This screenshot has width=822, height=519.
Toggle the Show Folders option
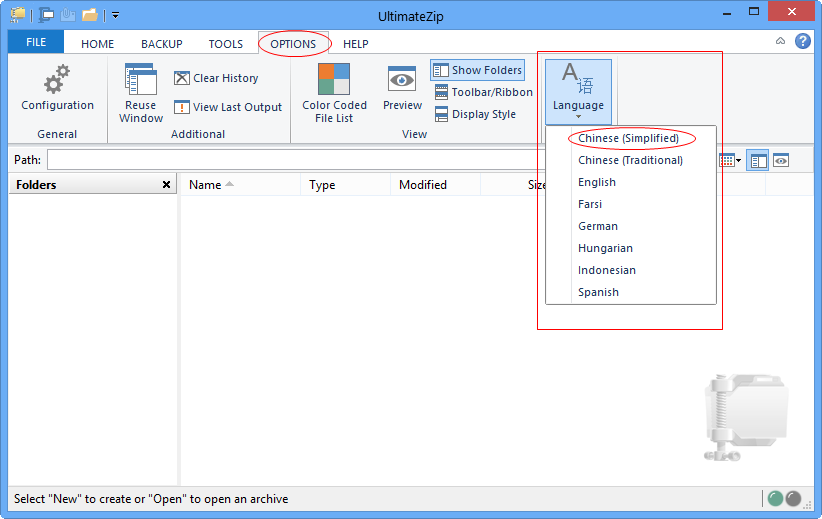[478, 70]
